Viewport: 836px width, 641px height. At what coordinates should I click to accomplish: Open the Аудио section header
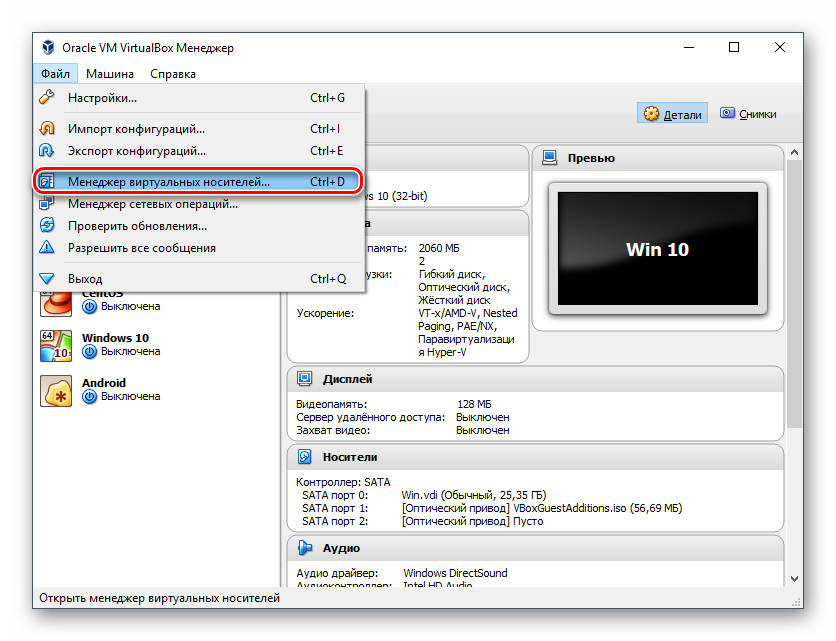(x=535, y=548)
